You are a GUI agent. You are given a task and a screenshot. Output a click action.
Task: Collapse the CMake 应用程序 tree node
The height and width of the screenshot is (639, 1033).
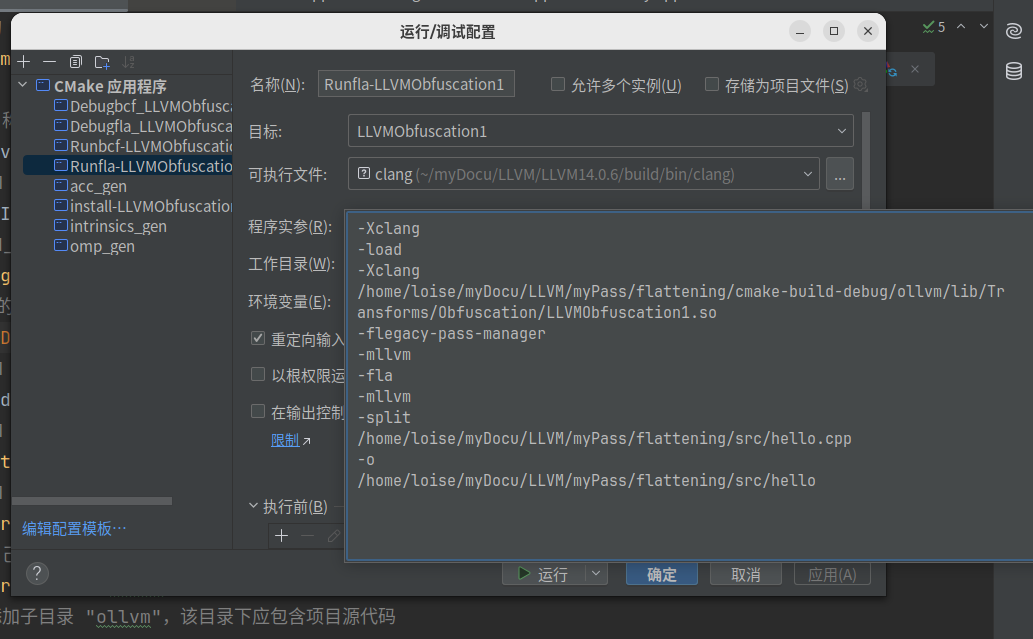coord(23,85)
